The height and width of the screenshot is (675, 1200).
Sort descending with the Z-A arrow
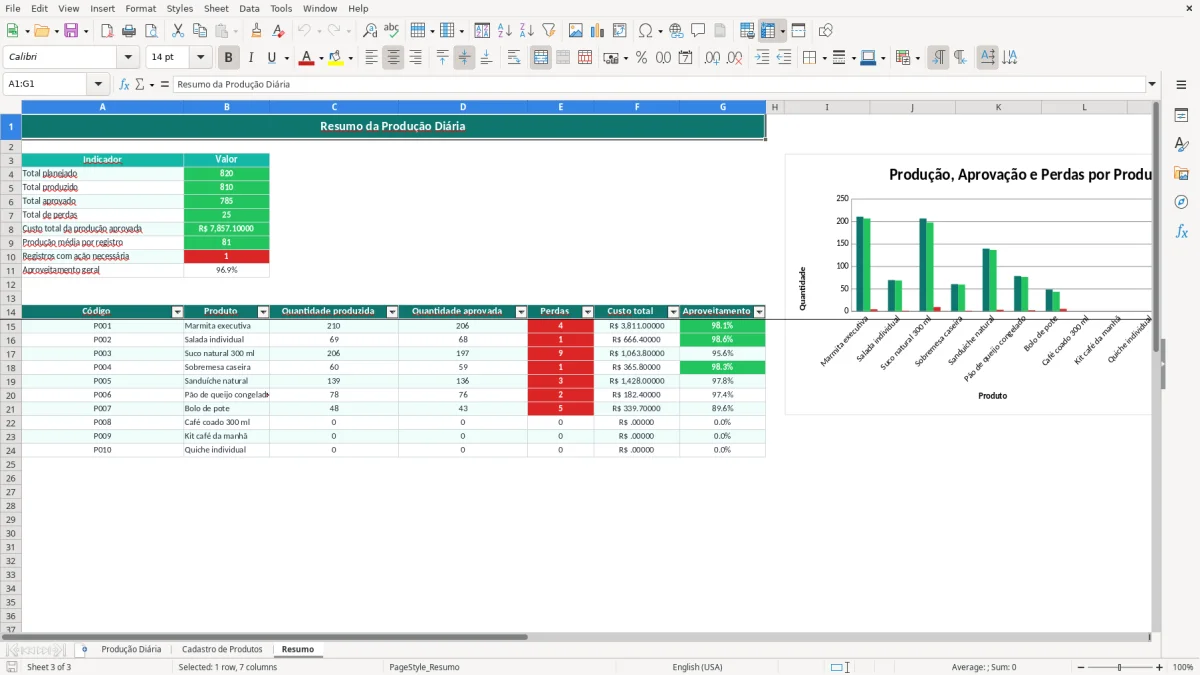point(527,31)
